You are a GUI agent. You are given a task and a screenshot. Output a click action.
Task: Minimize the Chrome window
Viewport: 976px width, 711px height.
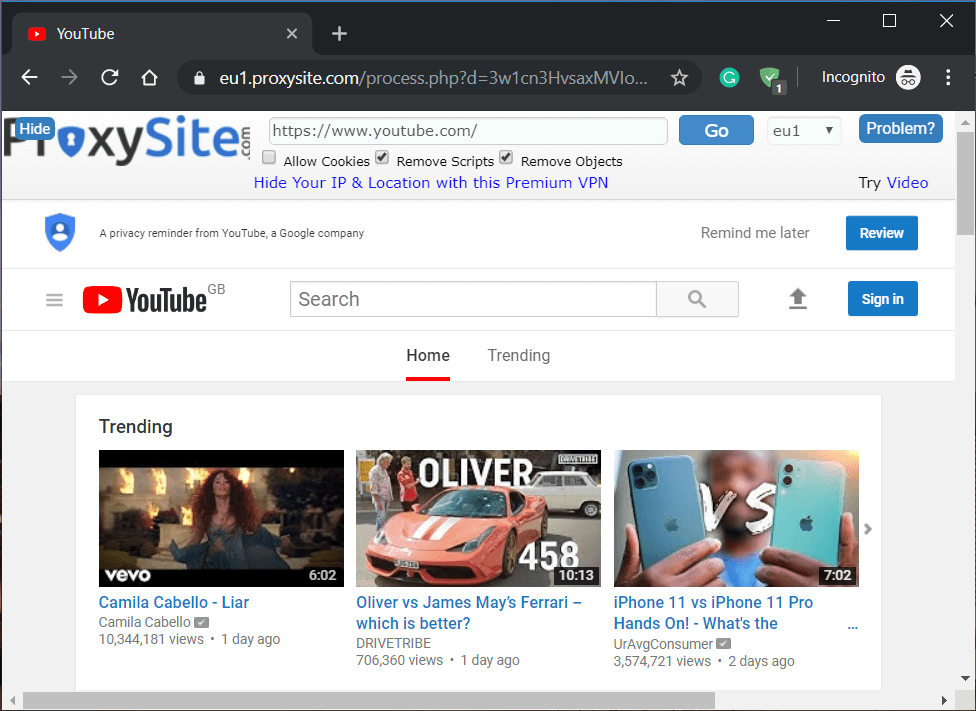pyautogui.click(x=833, y=21)
